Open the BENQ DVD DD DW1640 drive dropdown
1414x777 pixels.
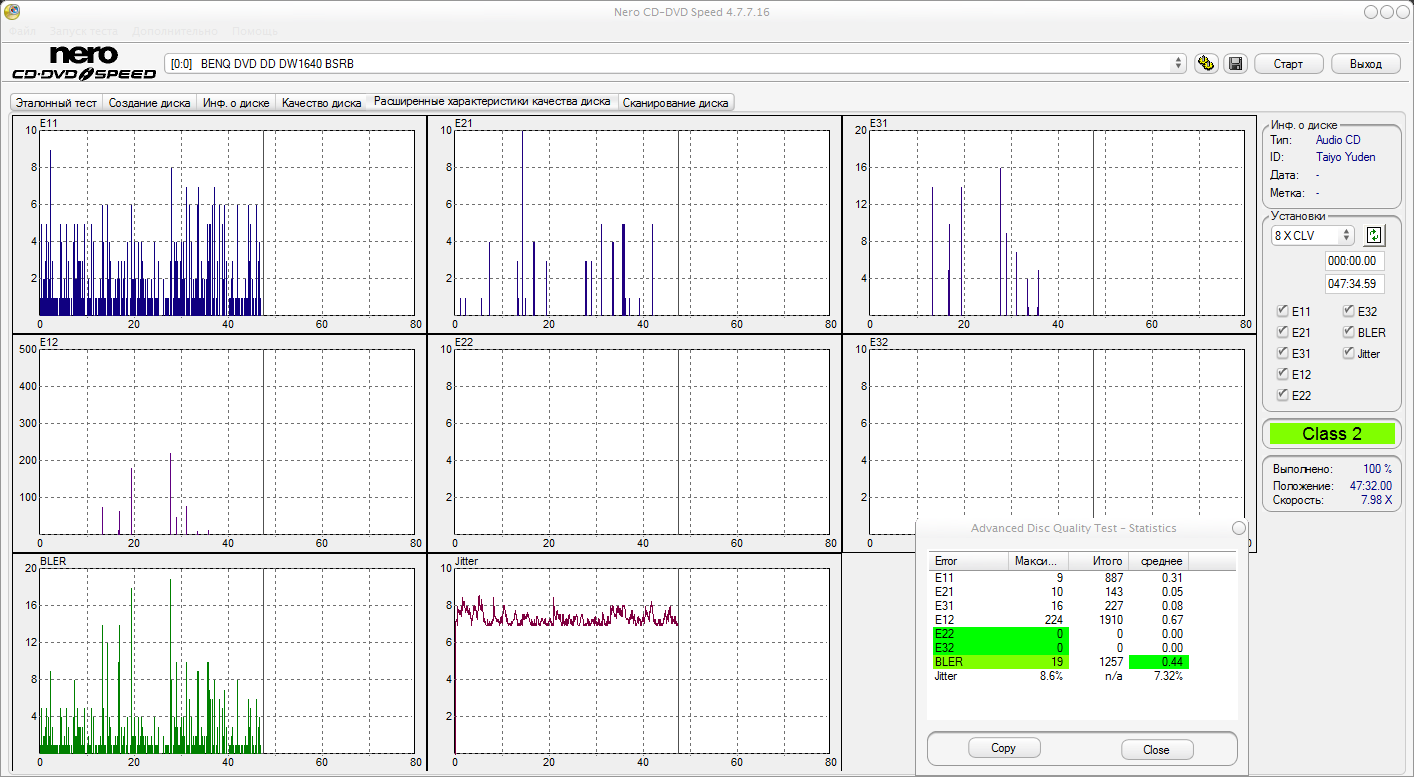(675, 64)
